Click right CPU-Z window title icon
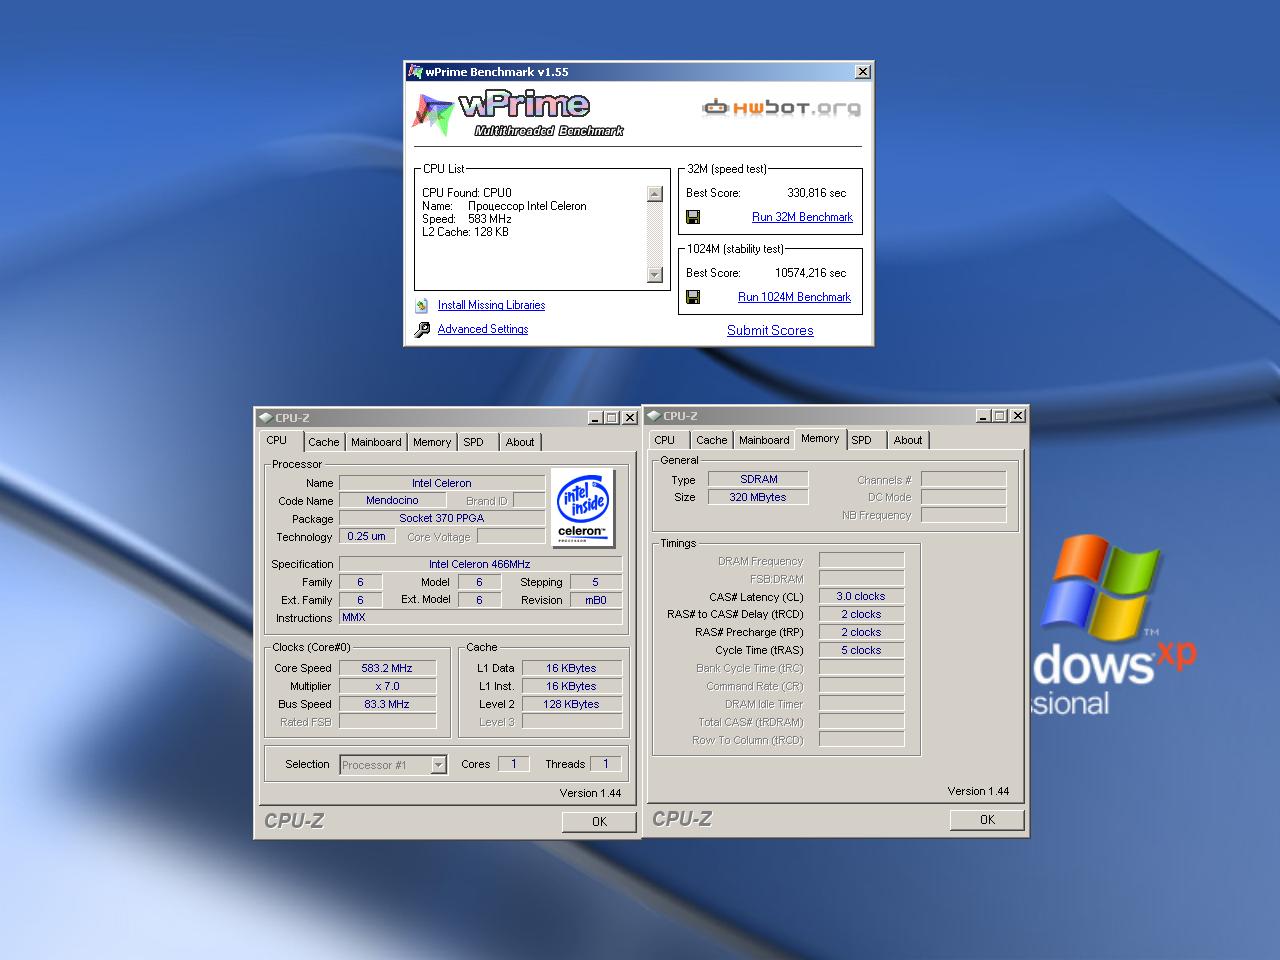Image resolution: width=1280 pixels, height=960 pixels. pos(653,416)
